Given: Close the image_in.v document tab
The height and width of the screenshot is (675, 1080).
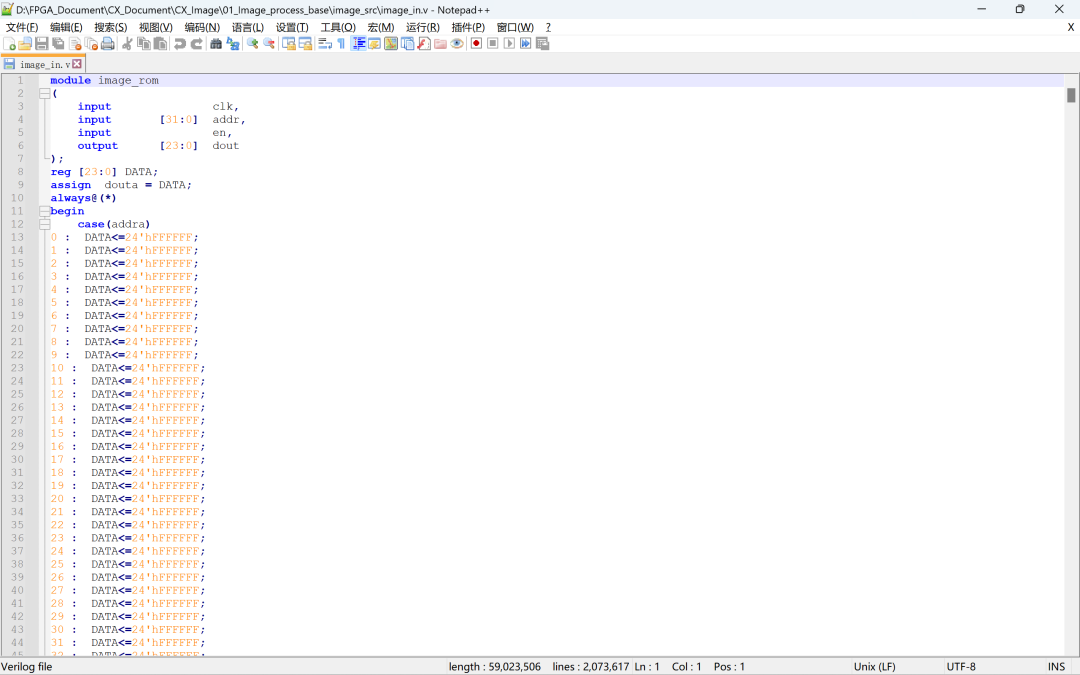Looking at the screenshot, I should point(77,61).
